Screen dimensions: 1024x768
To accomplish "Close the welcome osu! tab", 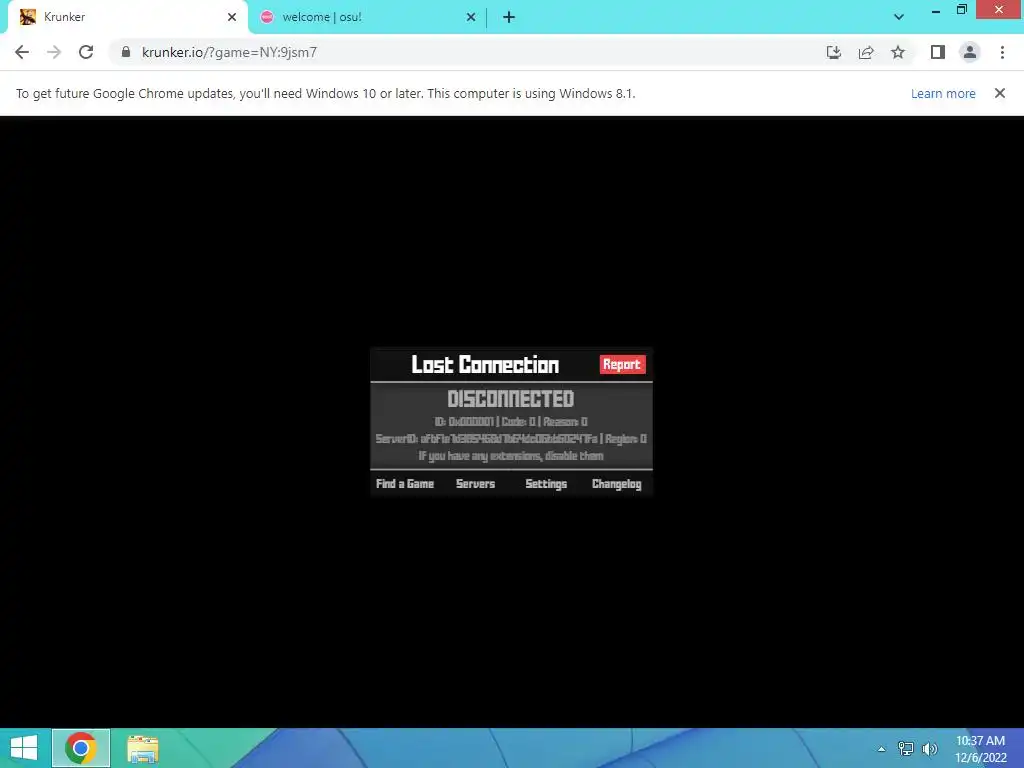I will point(471,17).
